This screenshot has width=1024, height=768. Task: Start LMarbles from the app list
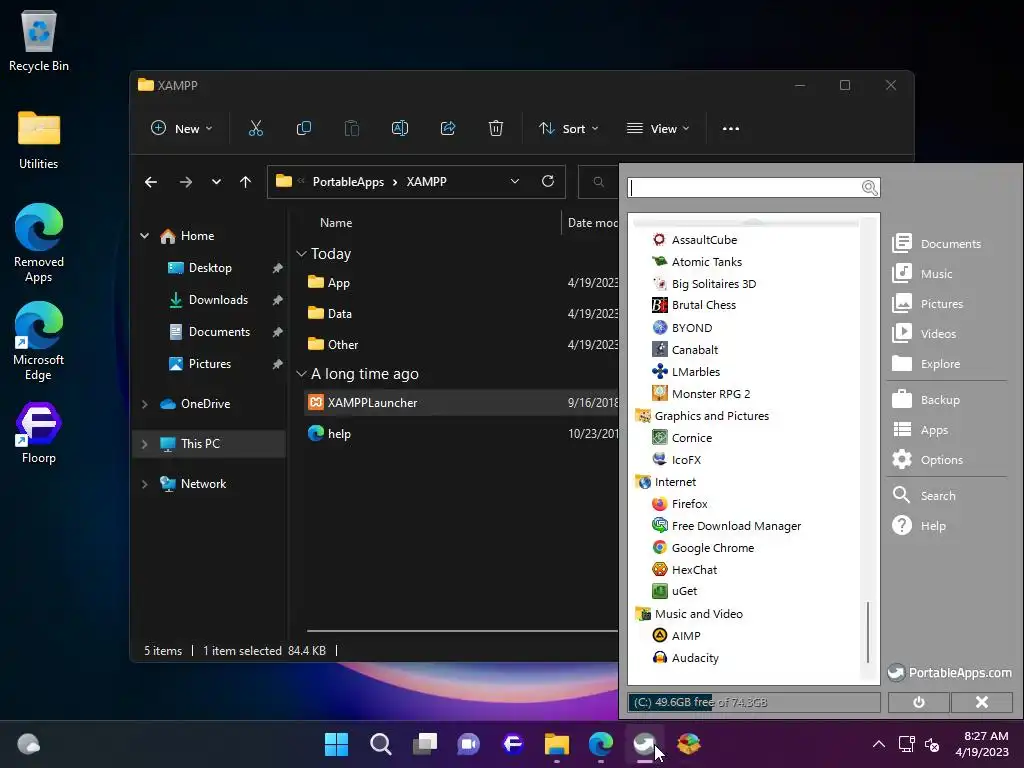(686, 372)
